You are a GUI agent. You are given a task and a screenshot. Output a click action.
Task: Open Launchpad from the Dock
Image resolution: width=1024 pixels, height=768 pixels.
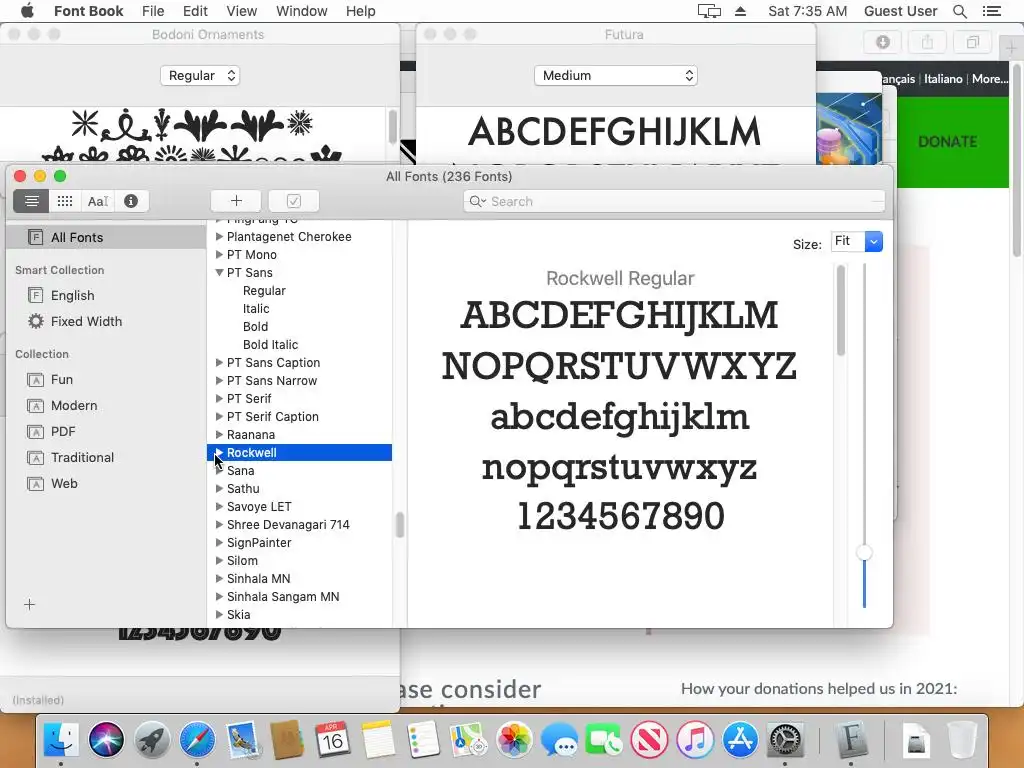click(x=152, y=739)
